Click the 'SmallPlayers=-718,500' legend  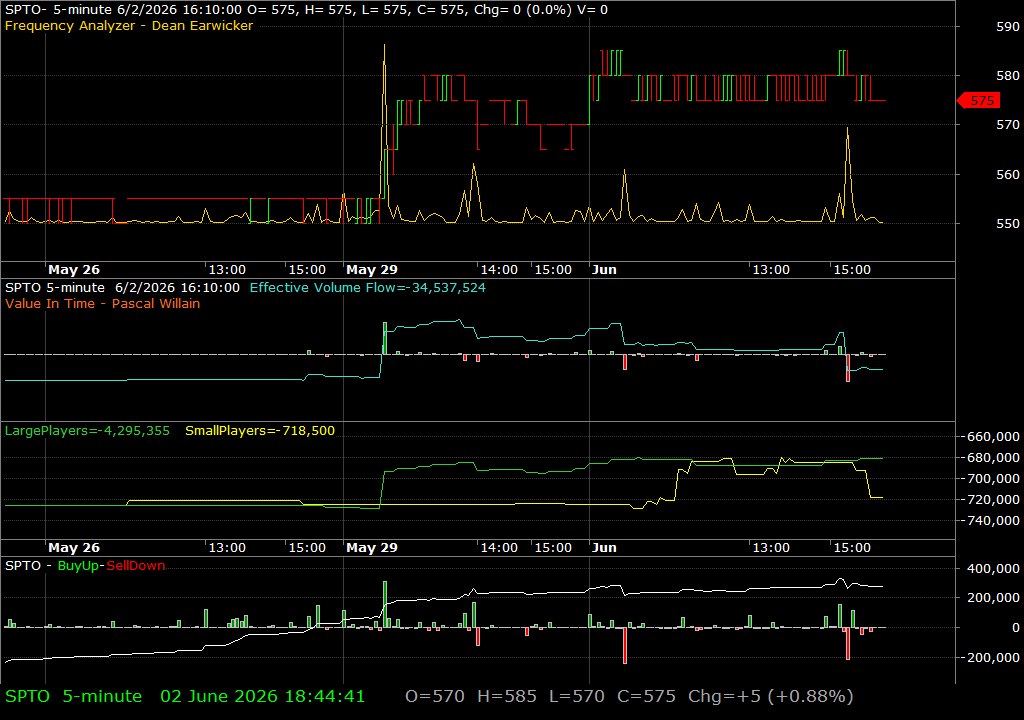click(x=260, y=431)
